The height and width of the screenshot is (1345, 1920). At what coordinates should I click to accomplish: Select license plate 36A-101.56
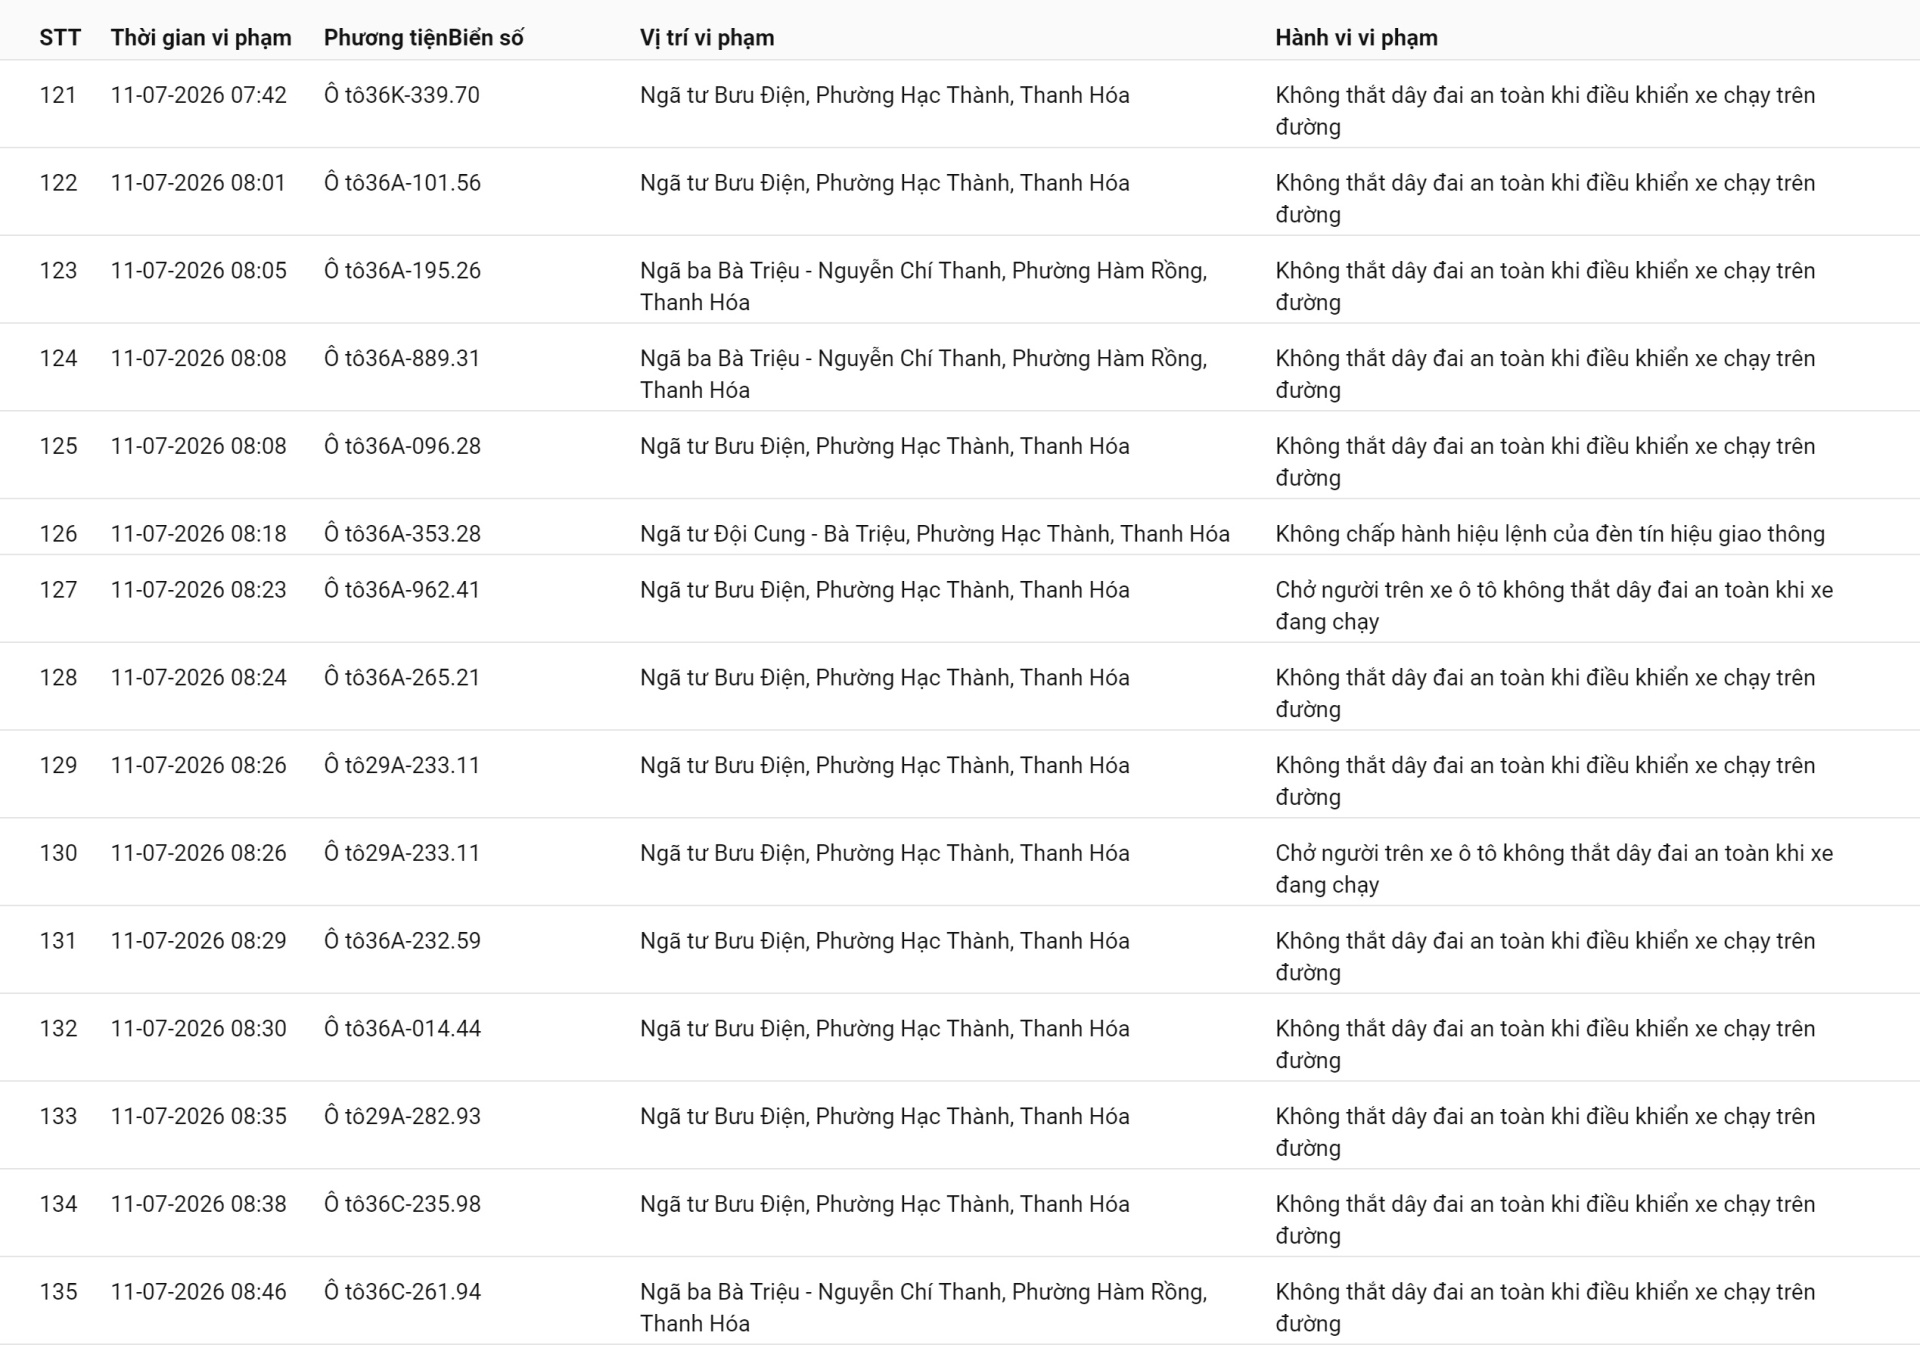[x=424, y=183]
